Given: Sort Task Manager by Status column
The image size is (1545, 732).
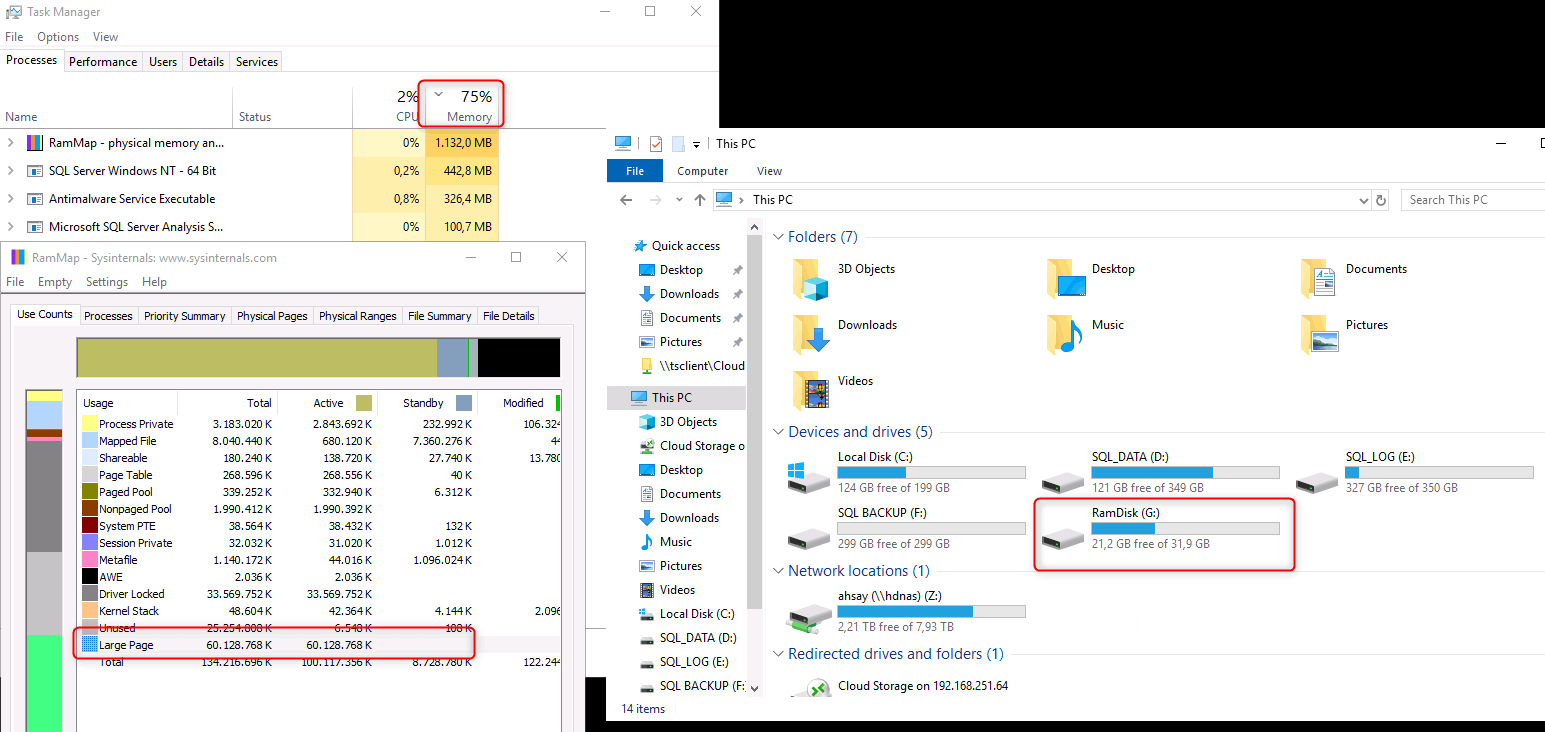Looking at the screenshot, I should [292, 106].
